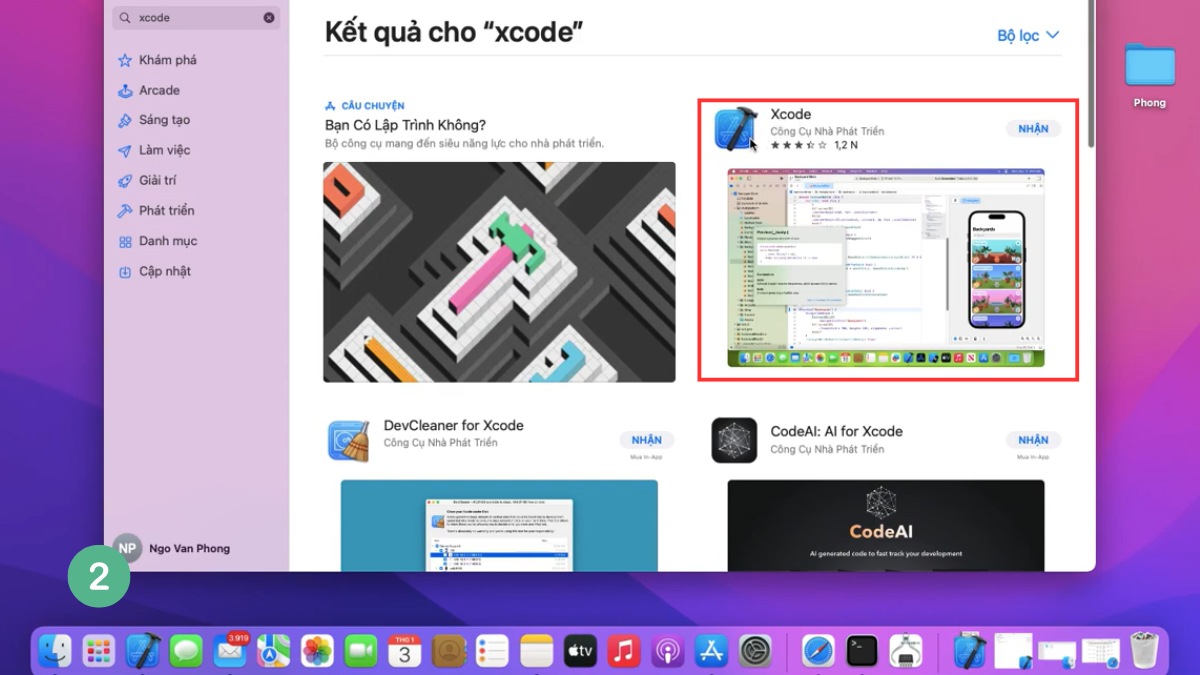
Task: Click NHẬN for DevCleaner for Xcode
Action: click(x=646, y=440)
